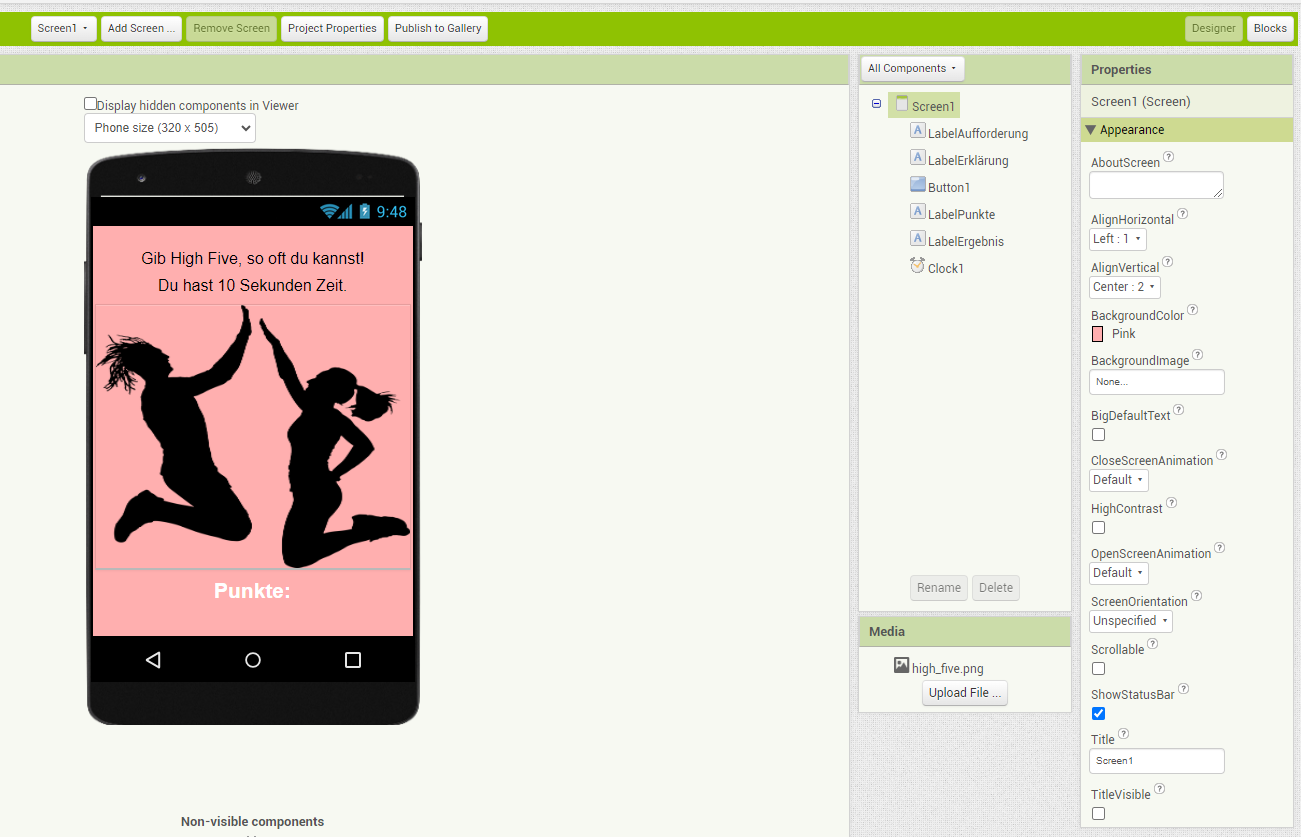Open help icon next to Scrollable
Viewport: 1301px width, 837px height.
[x=1153, y=644]
